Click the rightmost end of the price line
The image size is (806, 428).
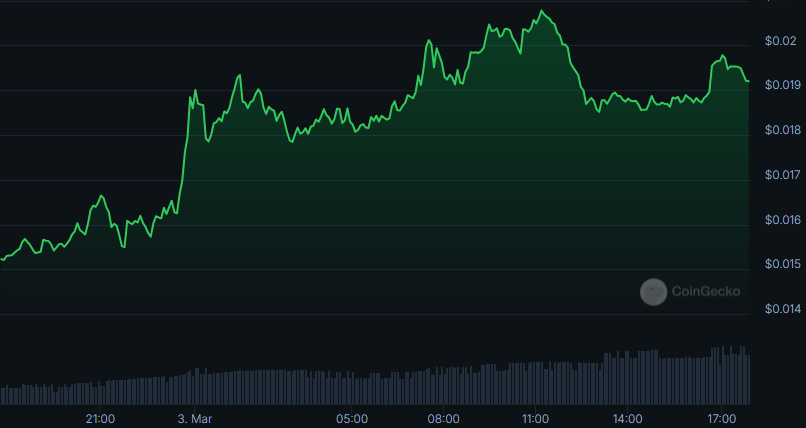pyautogui.click(x=749, y=81)
